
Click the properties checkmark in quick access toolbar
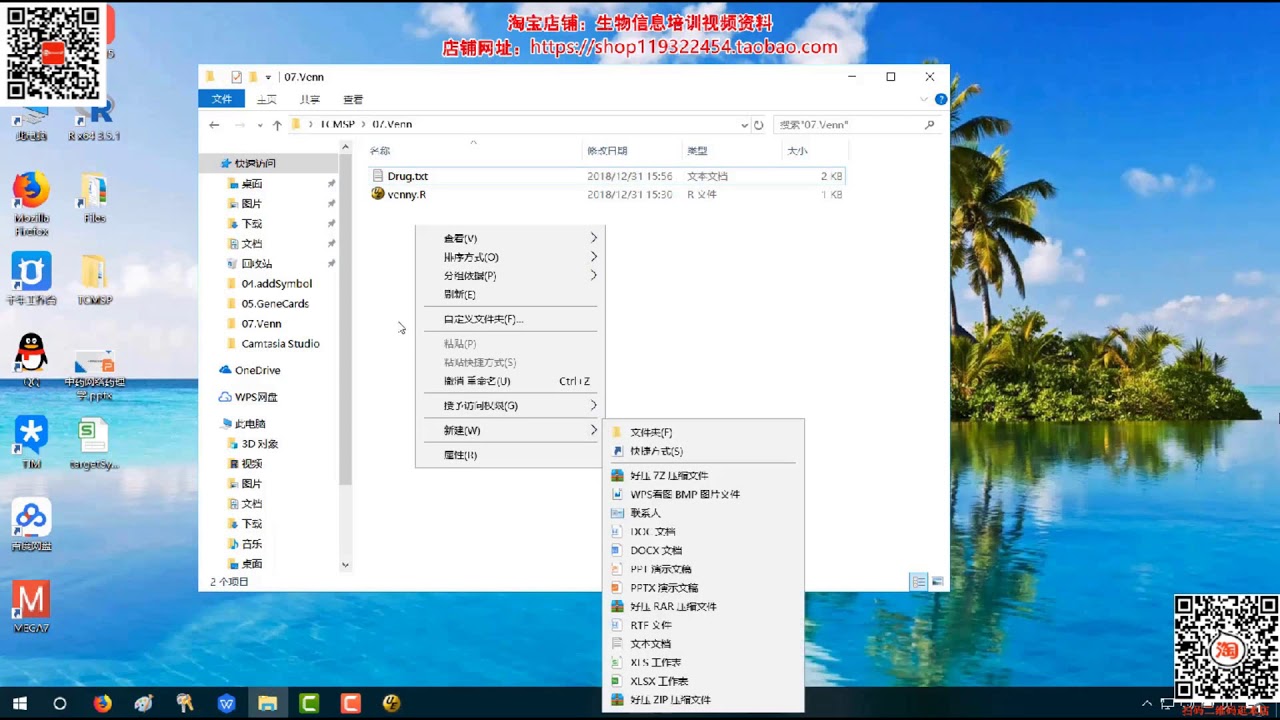point(236,77)
